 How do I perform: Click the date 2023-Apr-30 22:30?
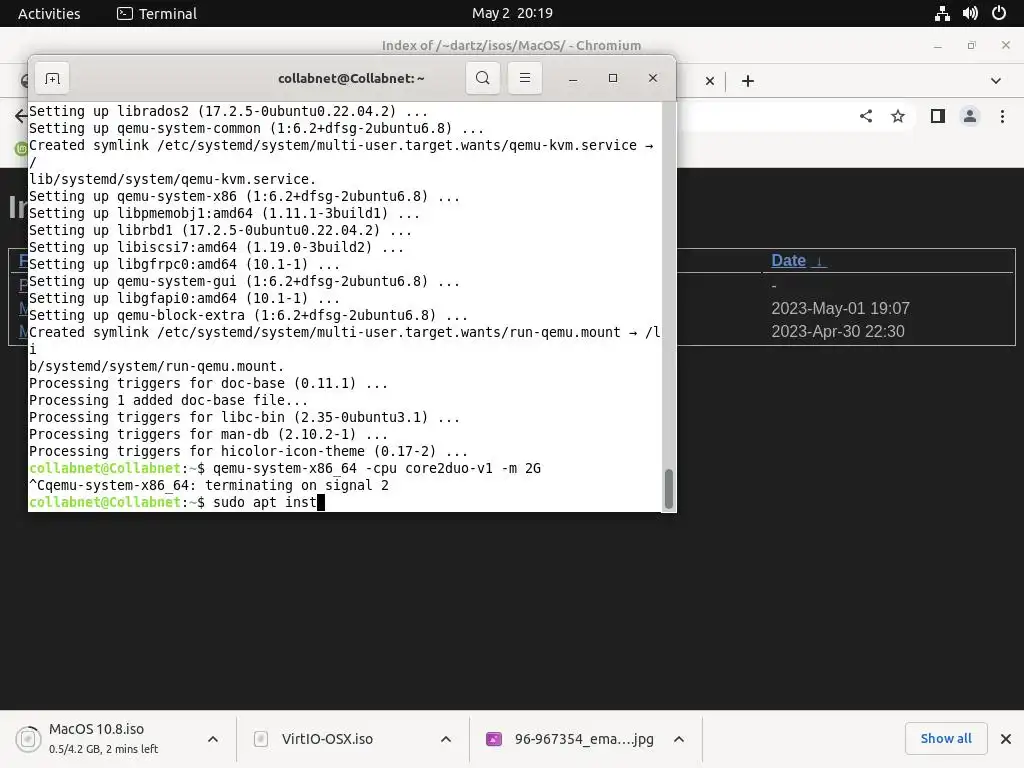click(838, 331)
